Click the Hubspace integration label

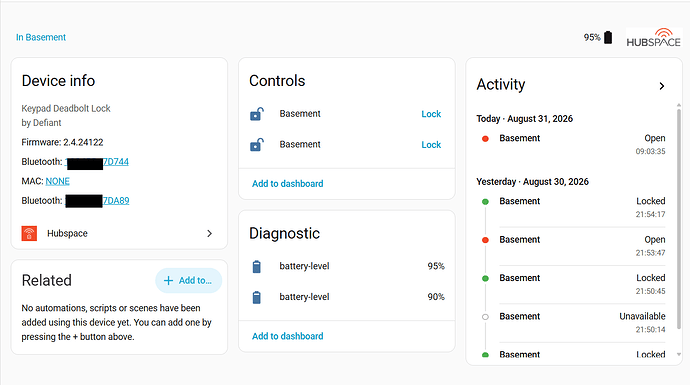67,233
